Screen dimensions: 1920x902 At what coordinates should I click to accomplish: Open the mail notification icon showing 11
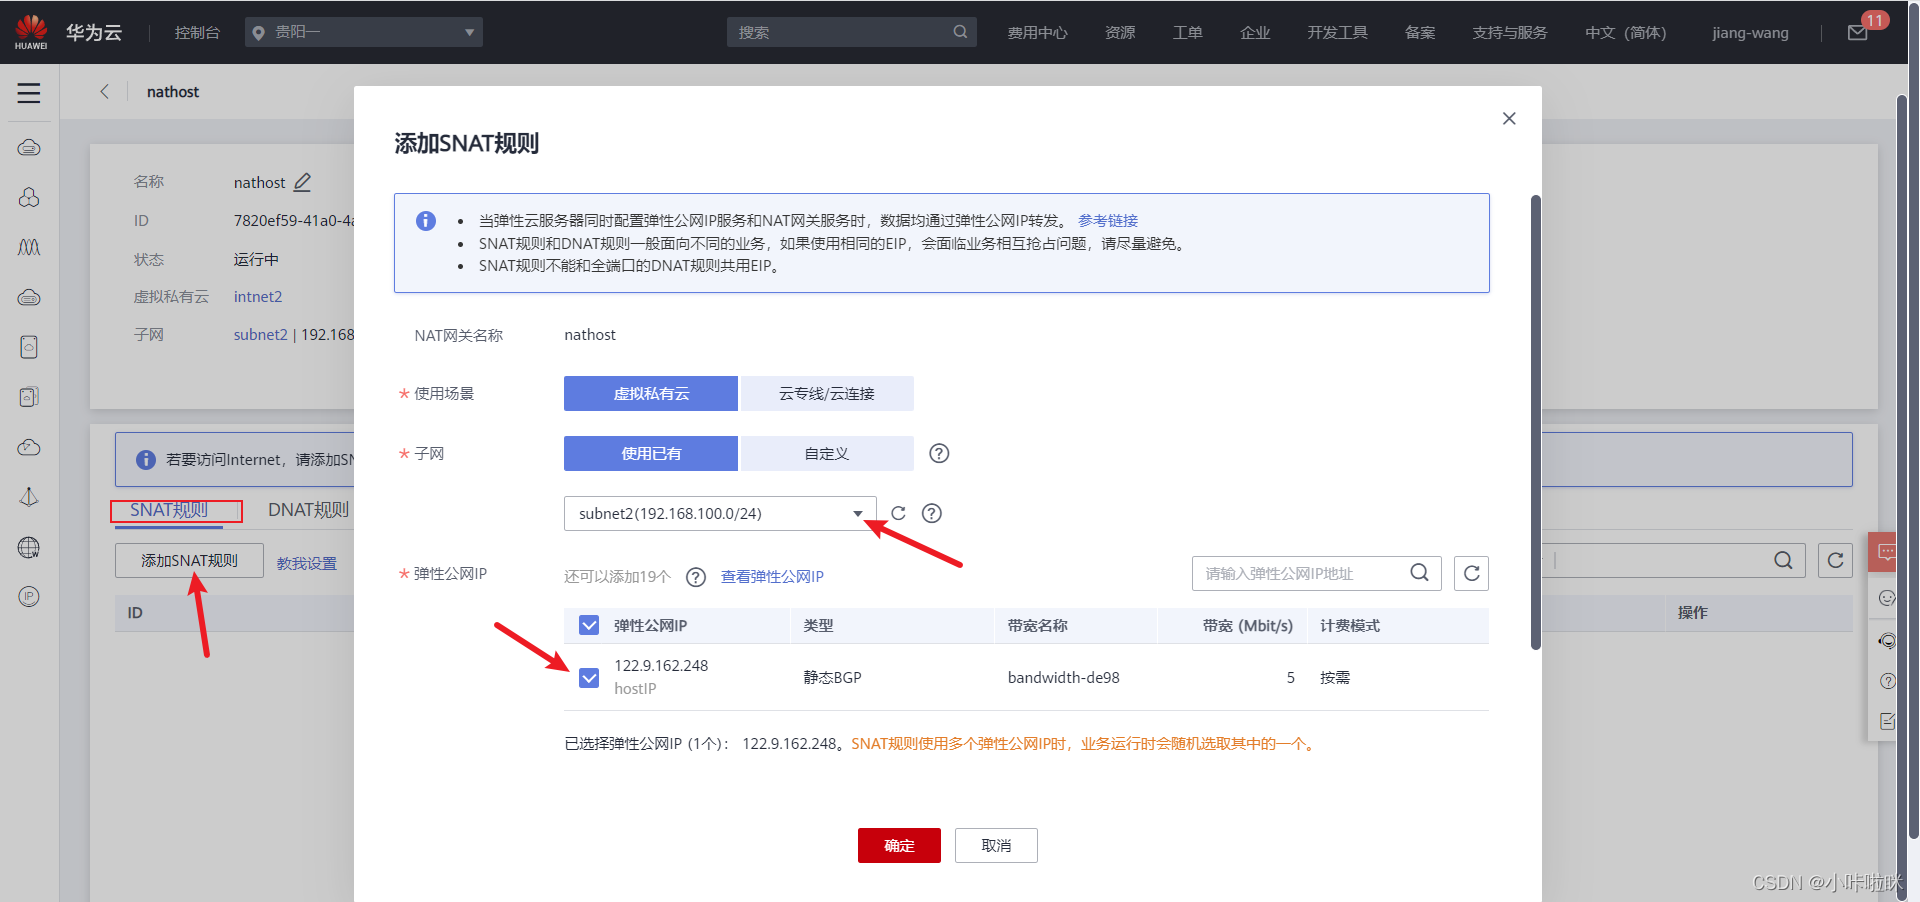pyautogui.click(x=1858, y=31)
